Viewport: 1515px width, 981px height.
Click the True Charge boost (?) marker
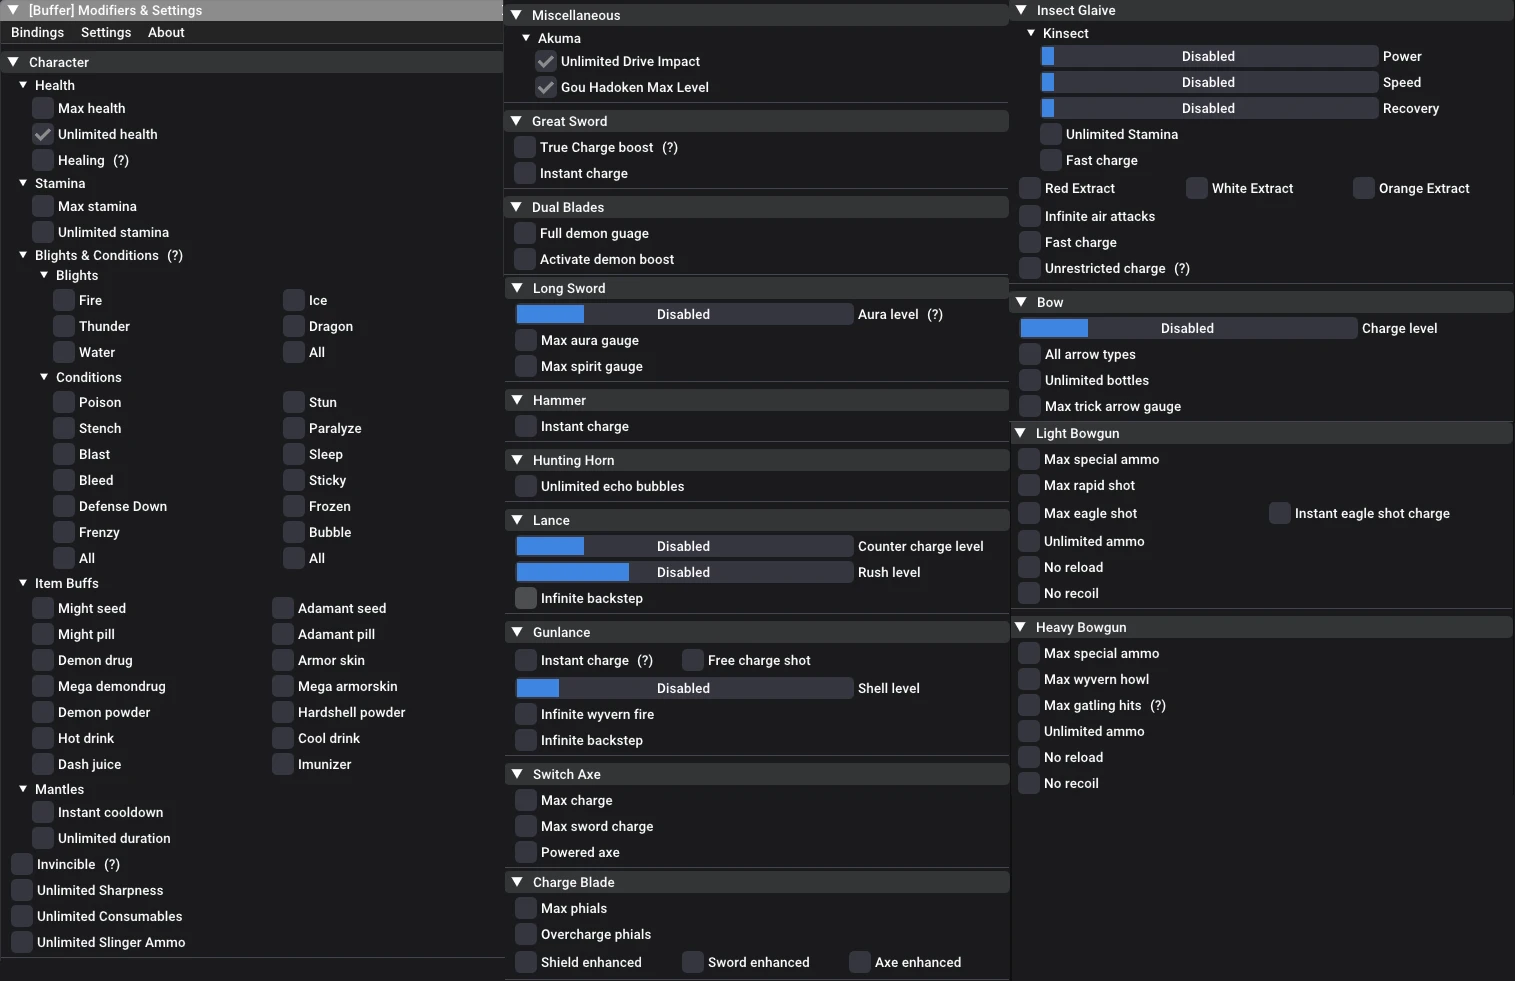click(x=670, y=147)
